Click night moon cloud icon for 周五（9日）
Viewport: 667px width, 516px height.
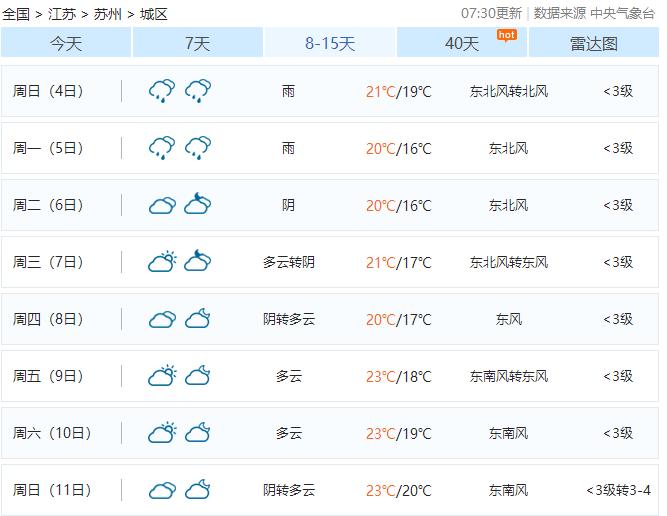[198, 375]
